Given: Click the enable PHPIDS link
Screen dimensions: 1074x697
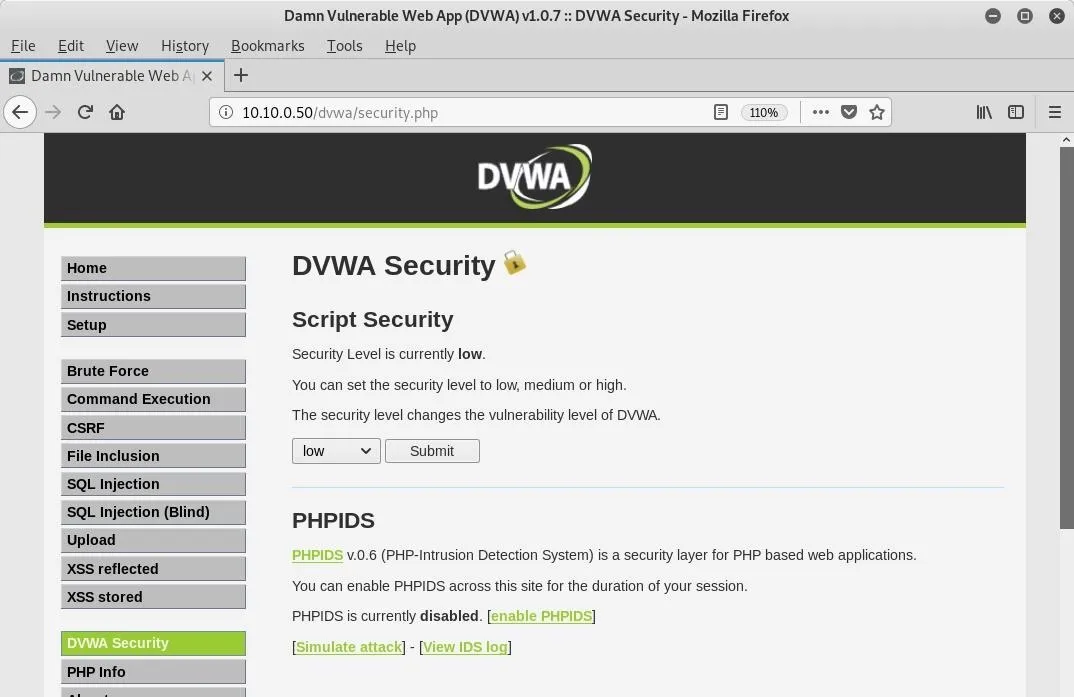Looking at the screenshot, I should point(541,616).
